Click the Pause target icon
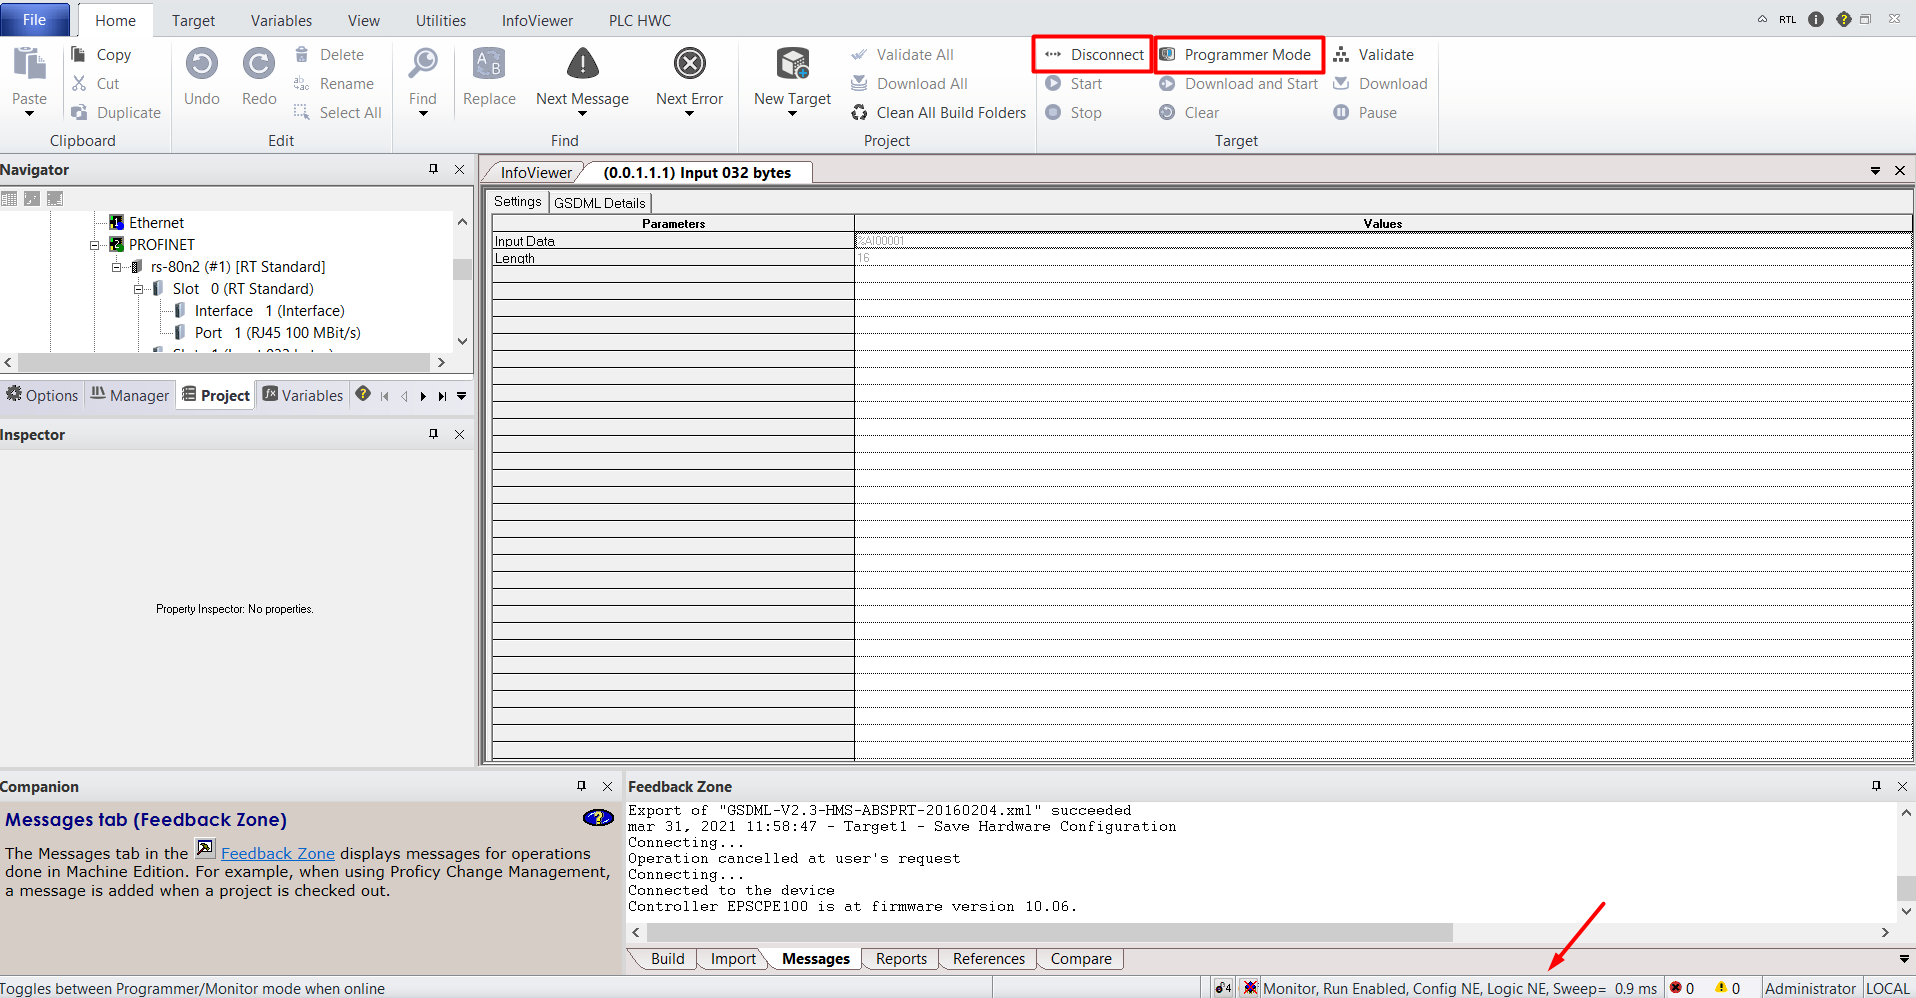 1341,112
